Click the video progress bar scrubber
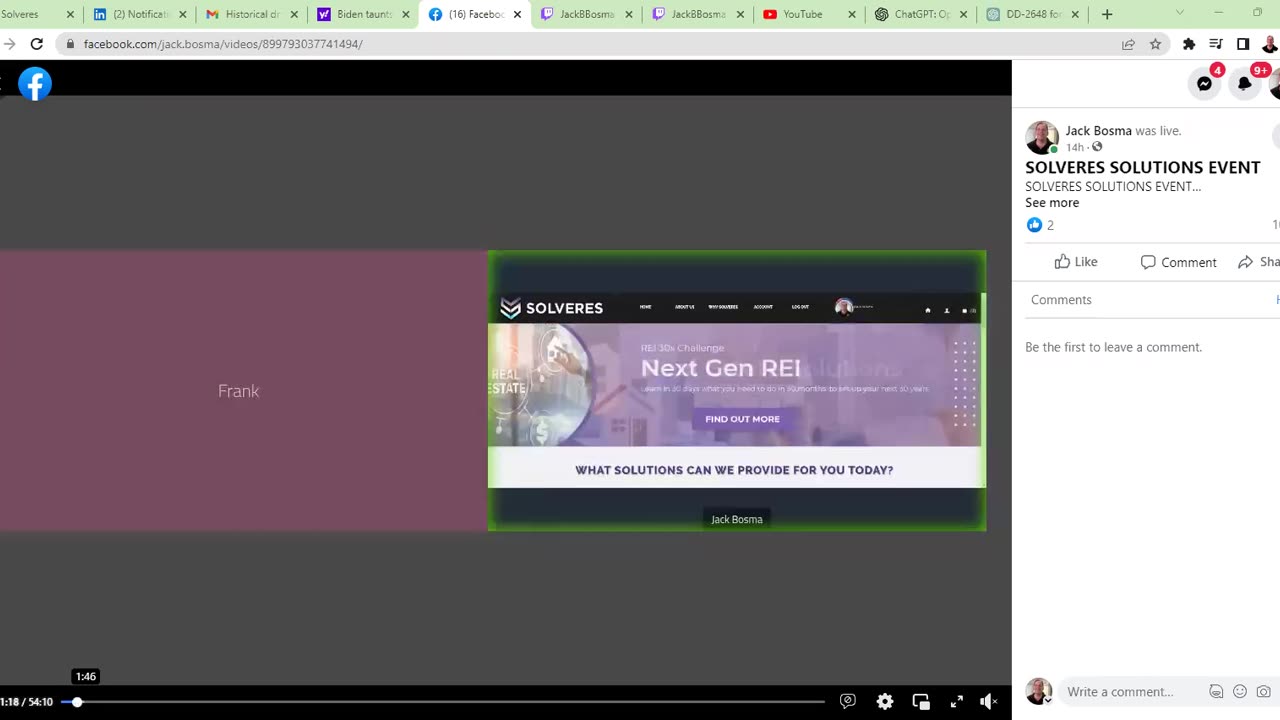The height and width of the screenshot is (720, 1280). pos(77,702)
